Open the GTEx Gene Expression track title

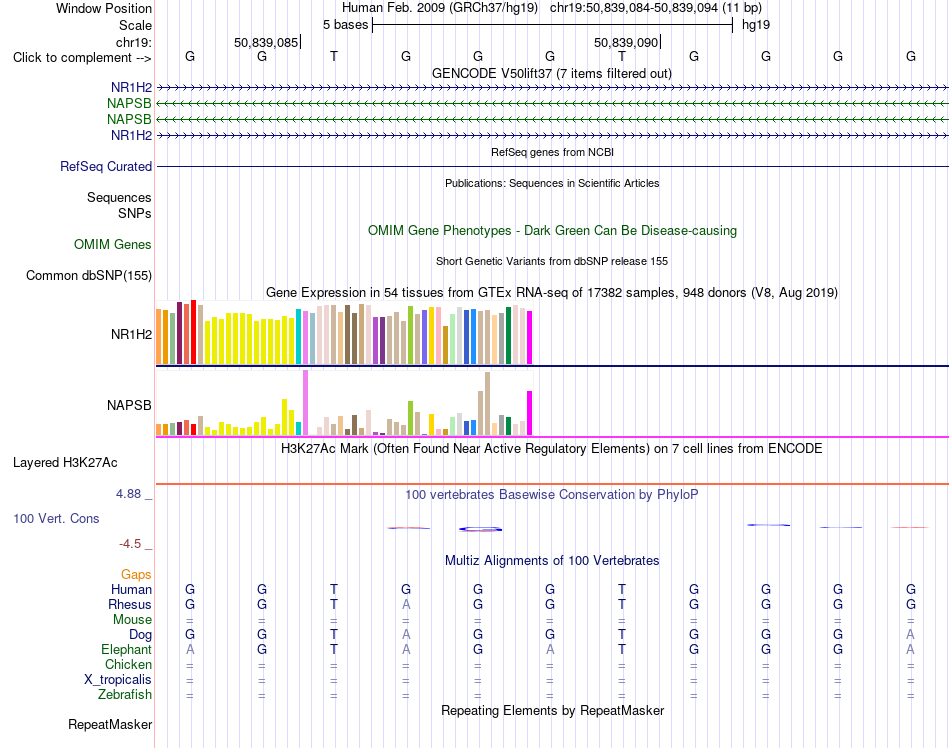tap(551, 293)
